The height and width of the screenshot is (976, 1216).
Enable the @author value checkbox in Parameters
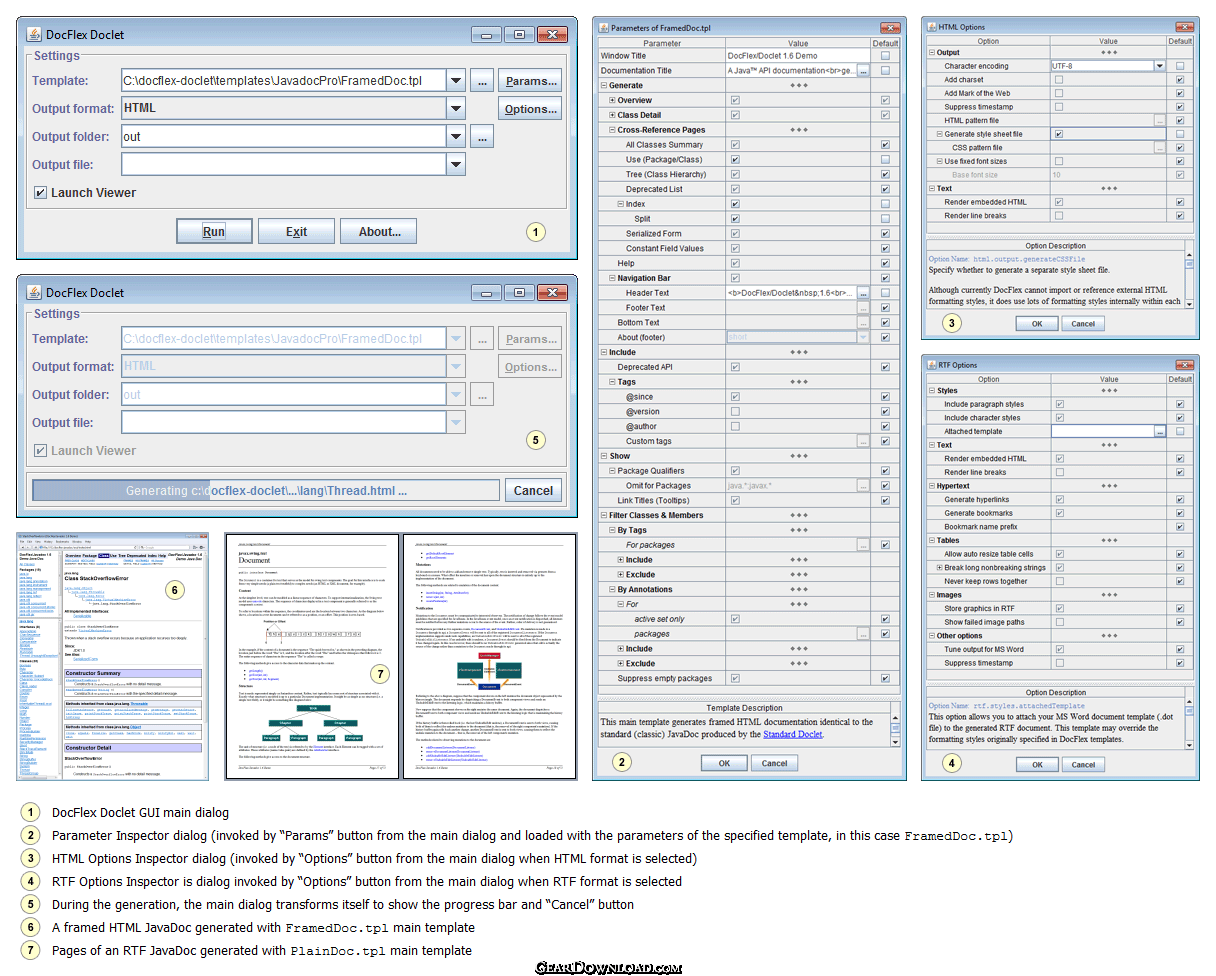[735, 426]
